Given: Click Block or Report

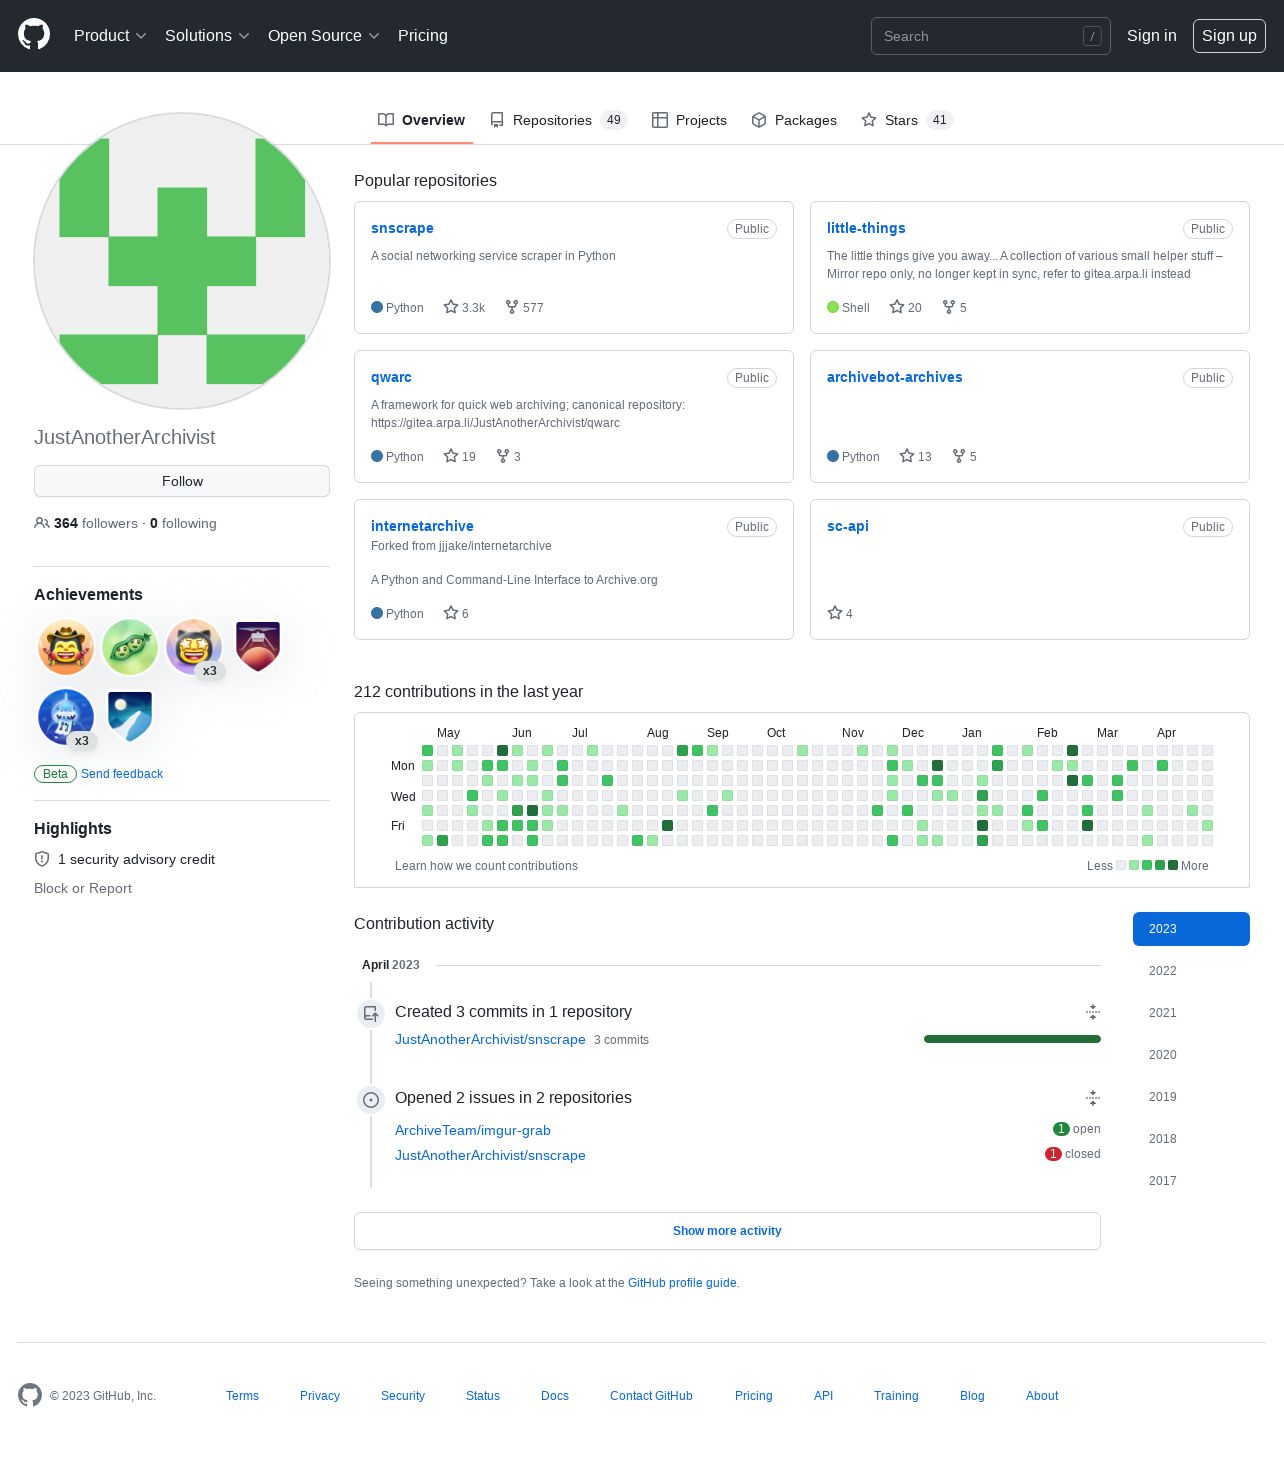Looking at the screenshot, I should 83,888.
